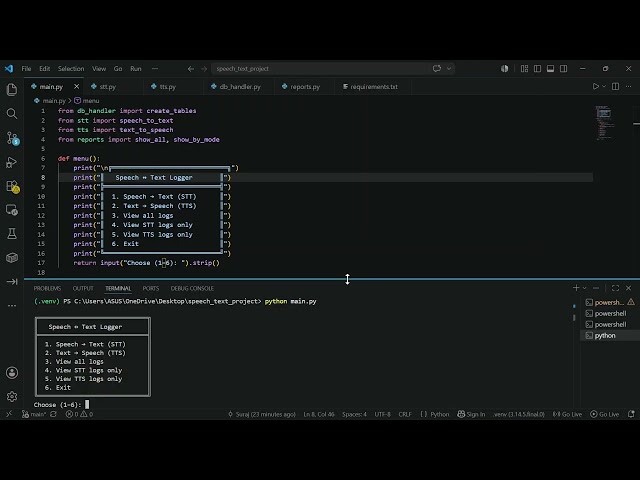Toggle the Secondary Side Bar
This screenshot has width=640, height=480.
click(564, 69)
